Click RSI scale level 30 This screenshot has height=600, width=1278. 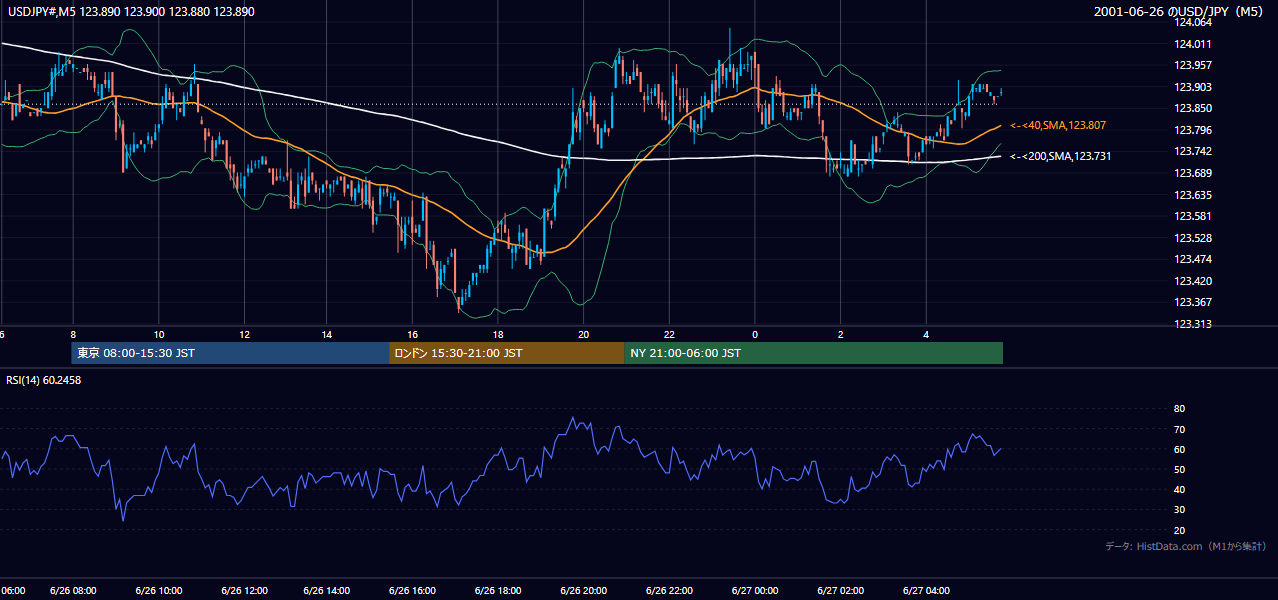pyautogui.click(x=1179, y=510)
